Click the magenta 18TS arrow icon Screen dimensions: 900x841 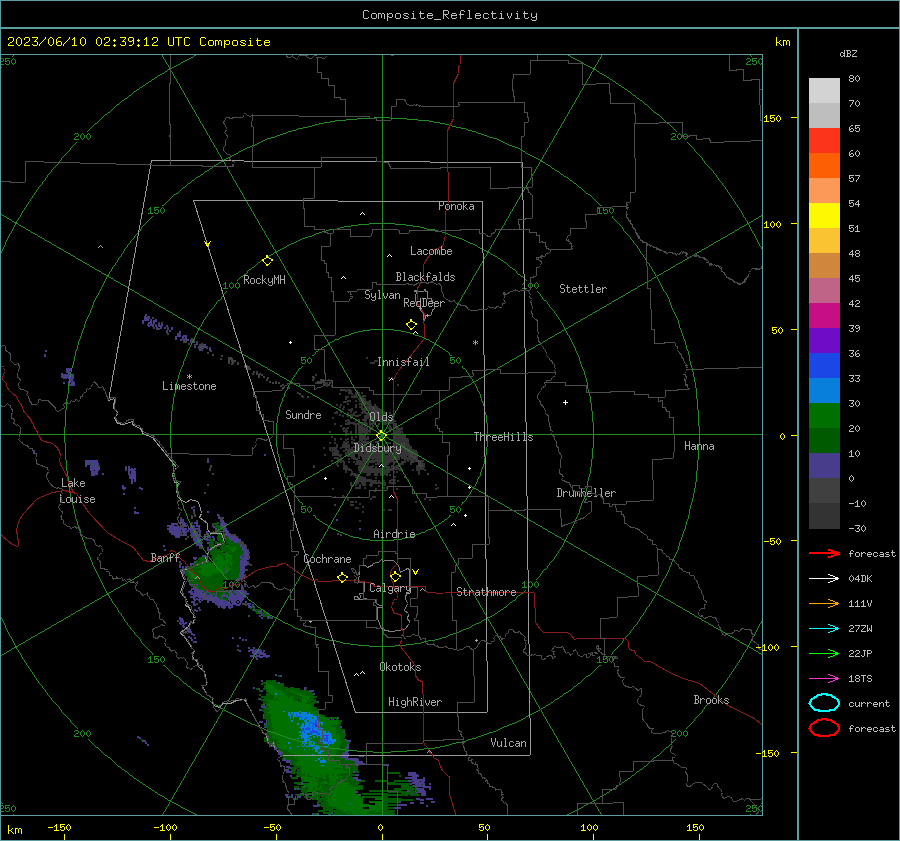824,679
